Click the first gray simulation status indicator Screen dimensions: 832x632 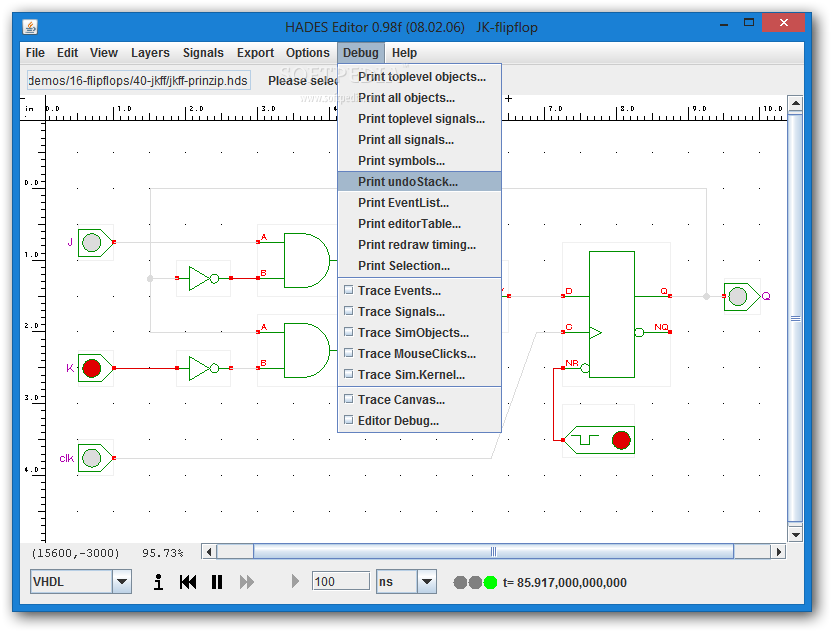pyautogui.click(x=460, y=583)
